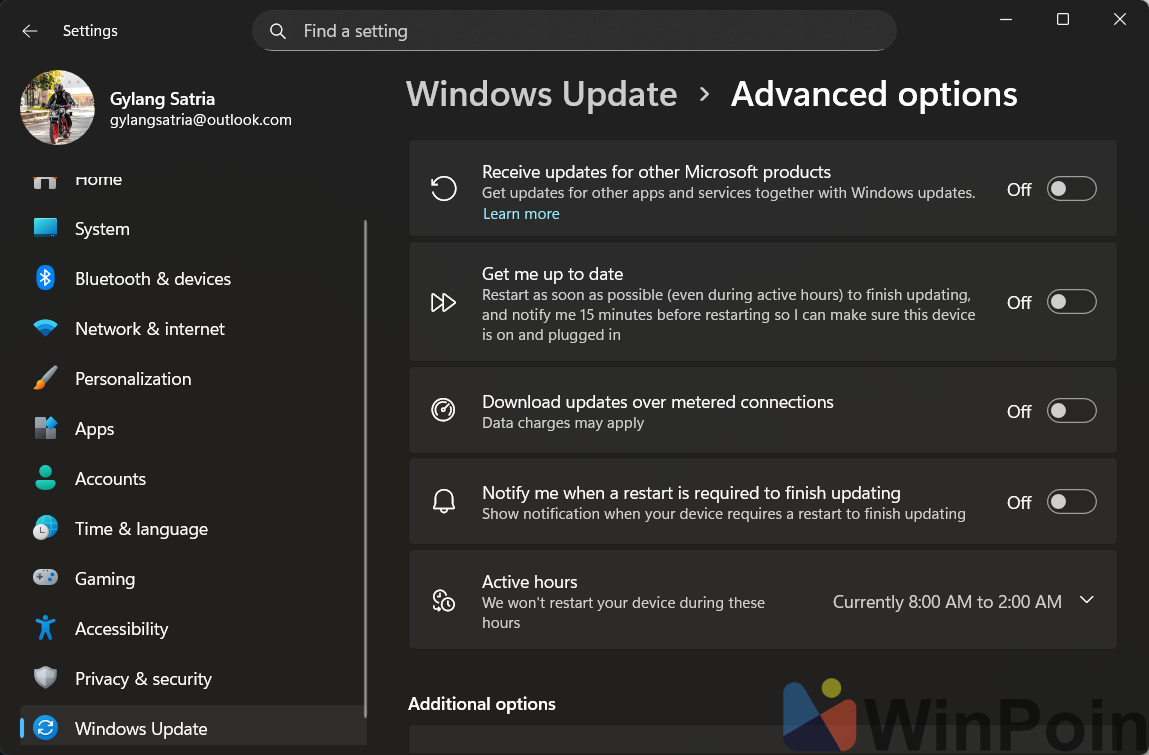Open the System settings page
This screenshot has height=755, width=1149.
192,229
